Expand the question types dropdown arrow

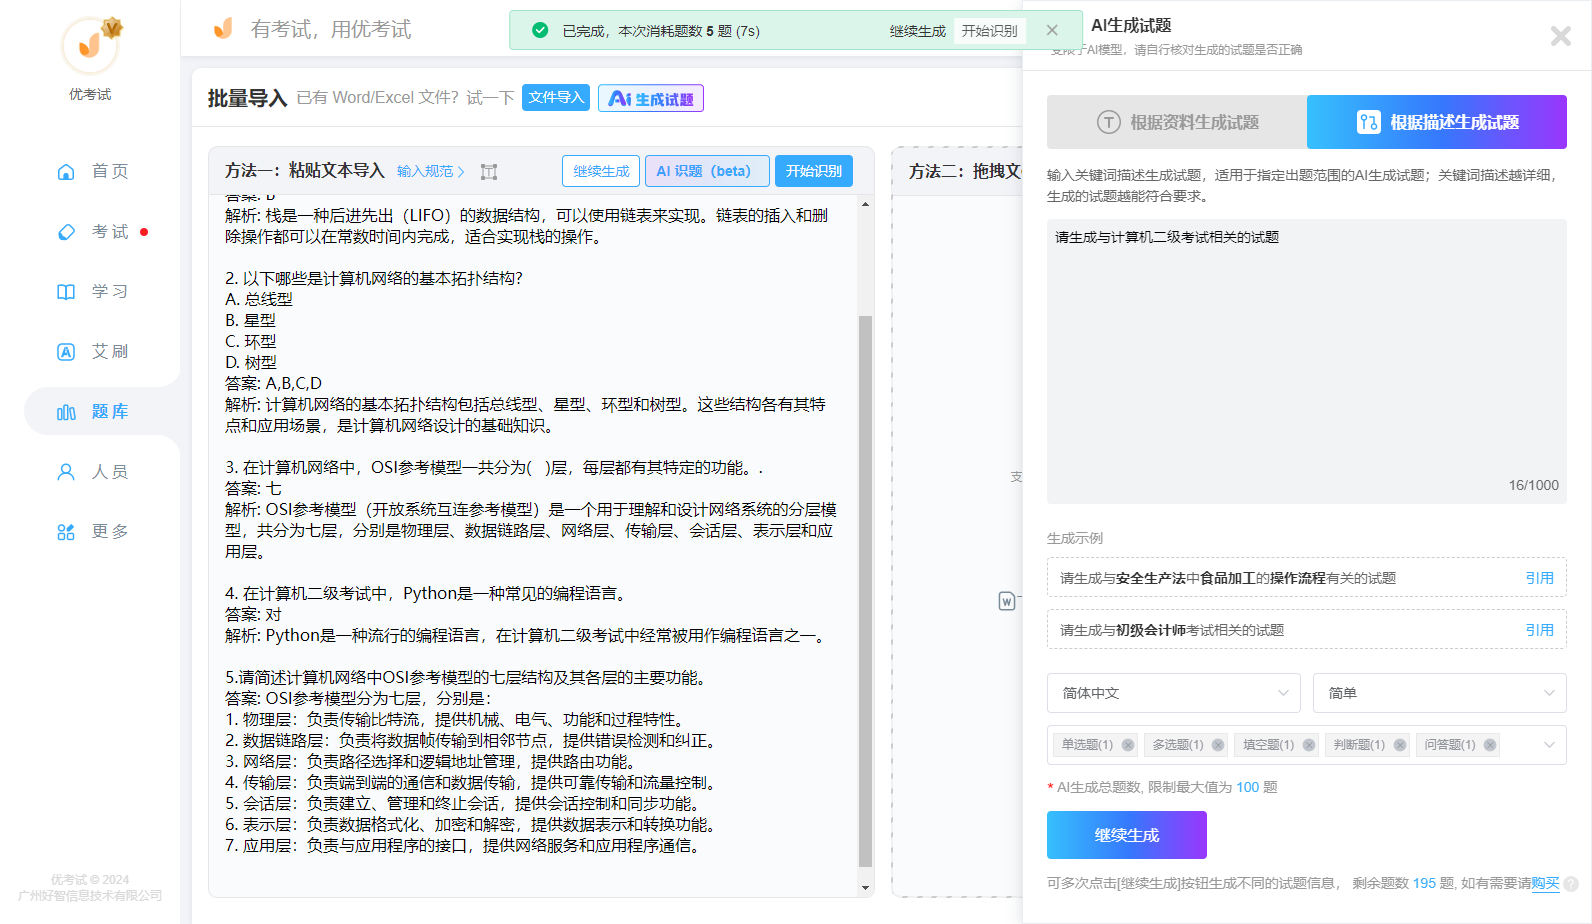1549,745
